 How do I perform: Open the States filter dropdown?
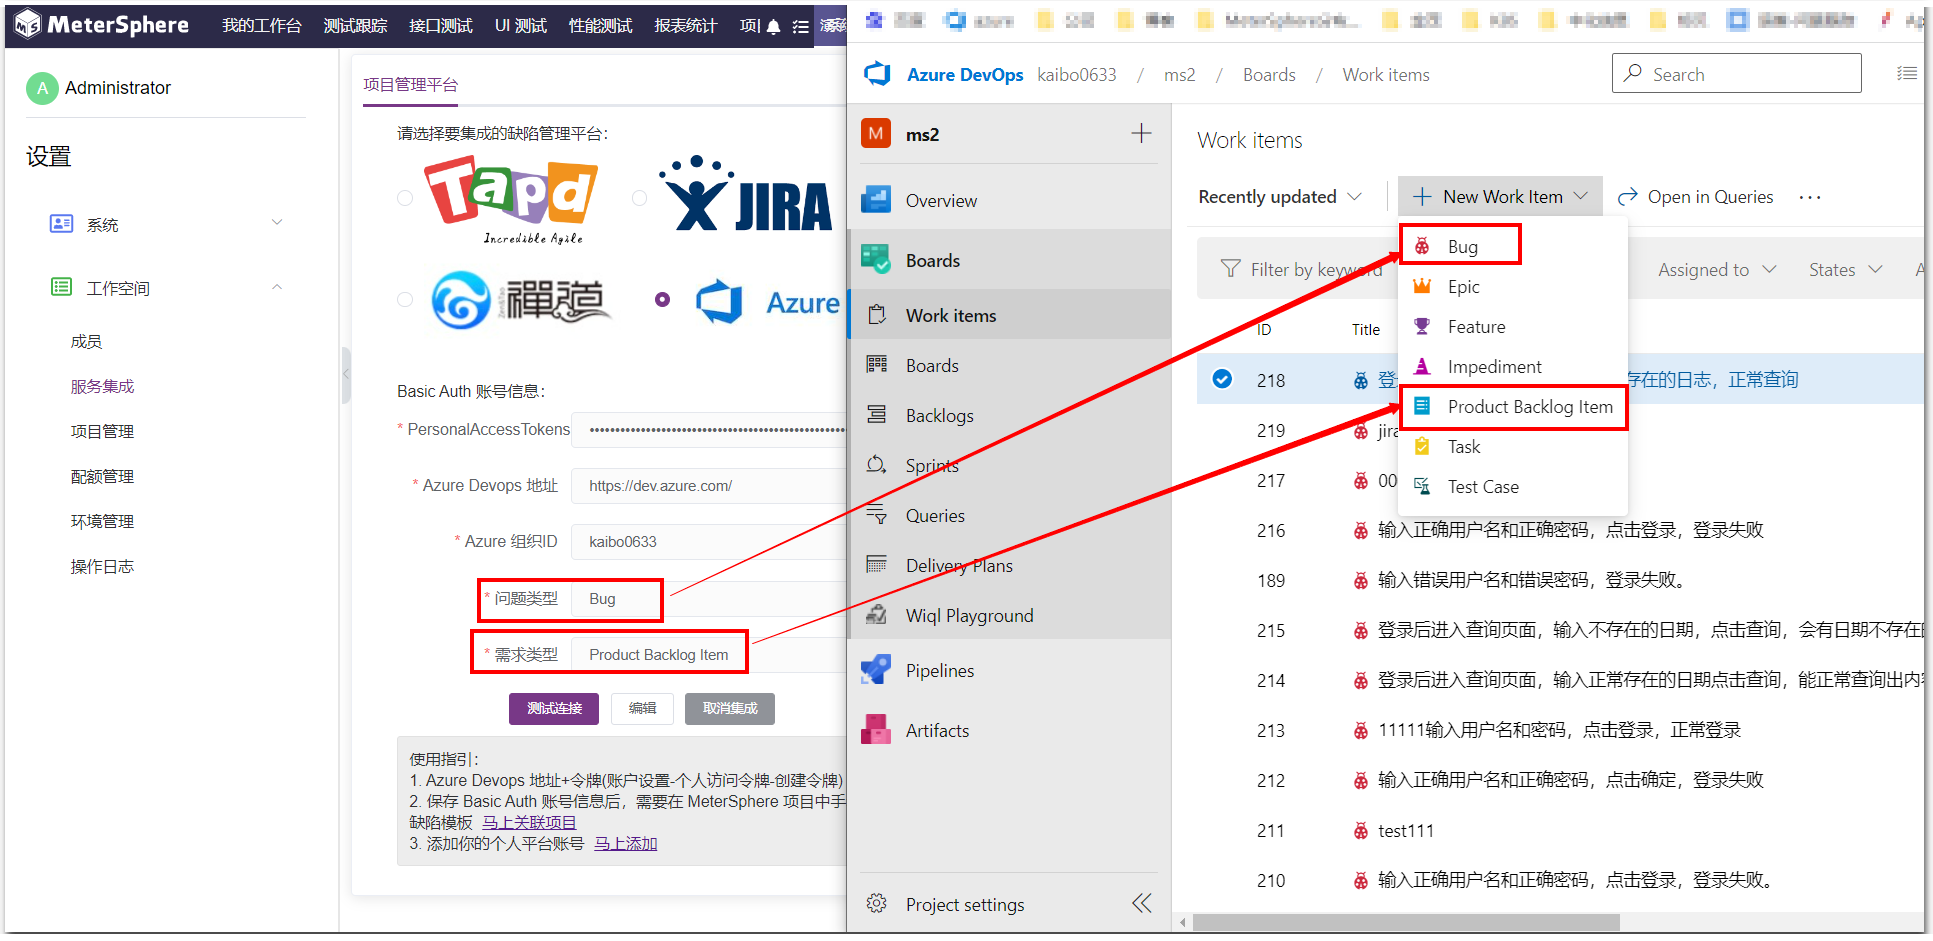coord(1843,268)
